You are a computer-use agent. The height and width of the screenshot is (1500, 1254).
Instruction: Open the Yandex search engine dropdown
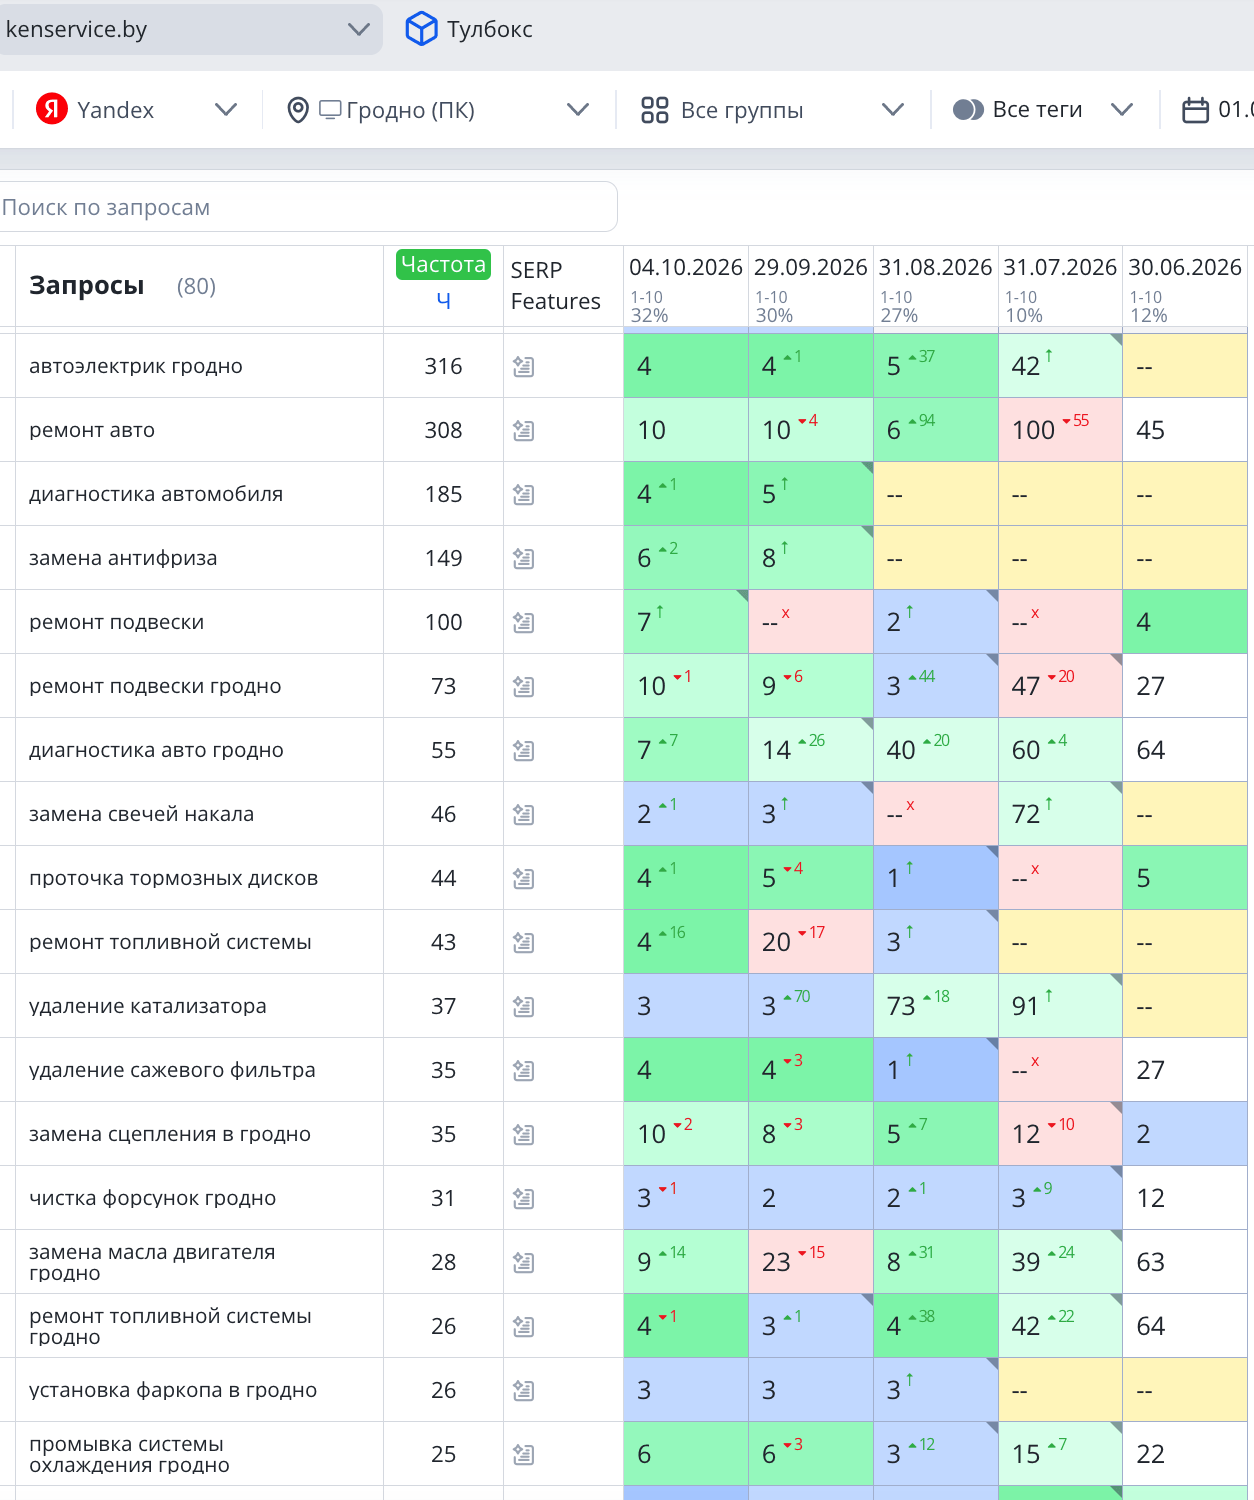tap(226, 110)
